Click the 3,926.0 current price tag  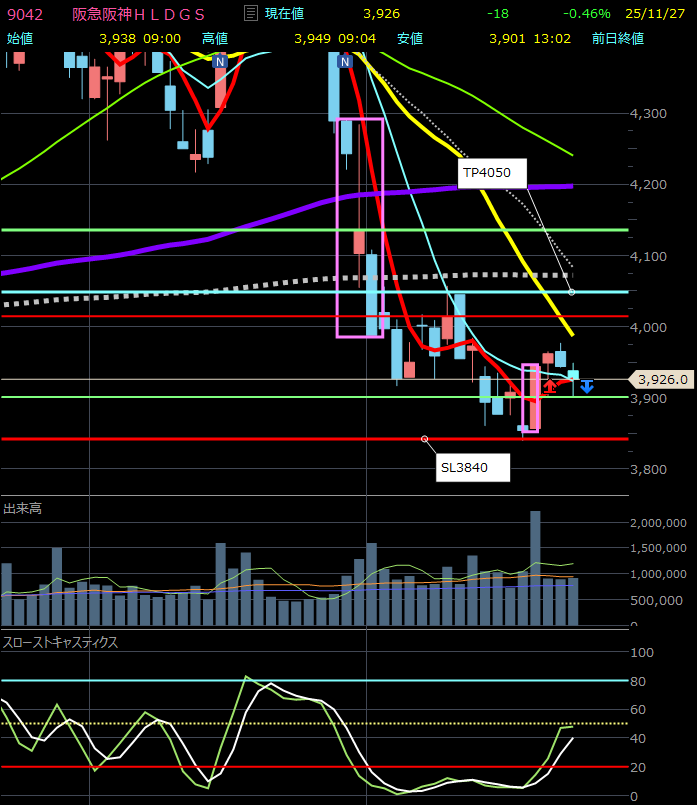coord(661,379)
